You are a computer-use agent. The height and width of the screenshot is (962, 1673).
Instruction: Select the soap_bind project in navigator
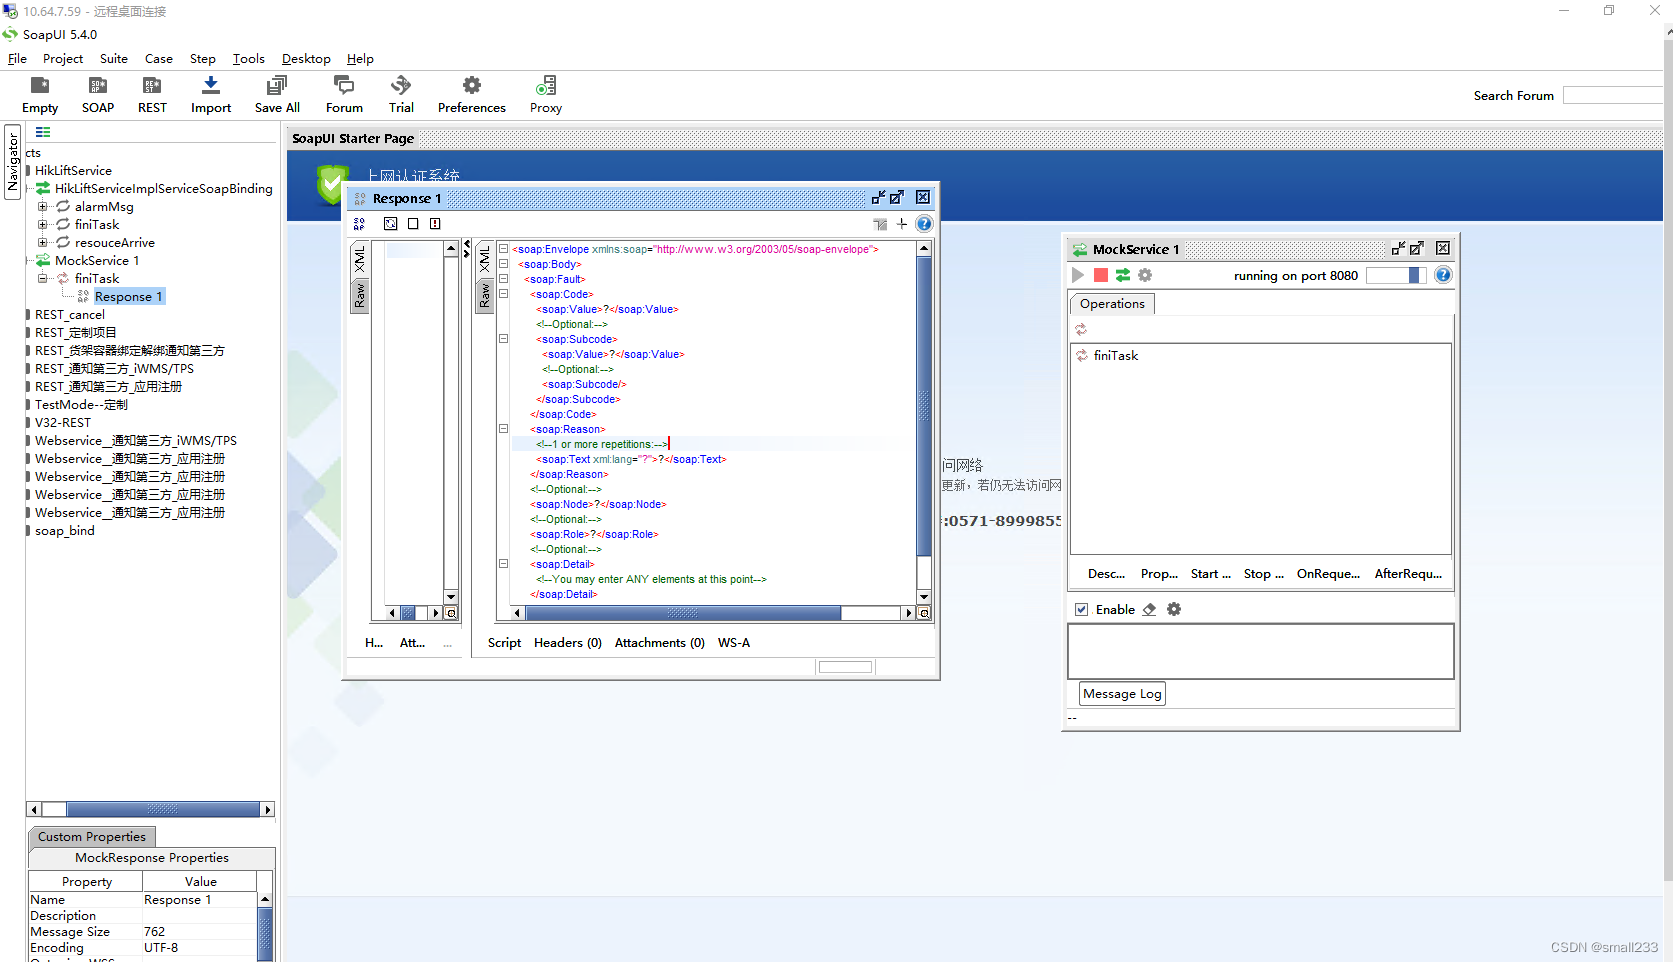pyautogui.click(x=65, y=531)
